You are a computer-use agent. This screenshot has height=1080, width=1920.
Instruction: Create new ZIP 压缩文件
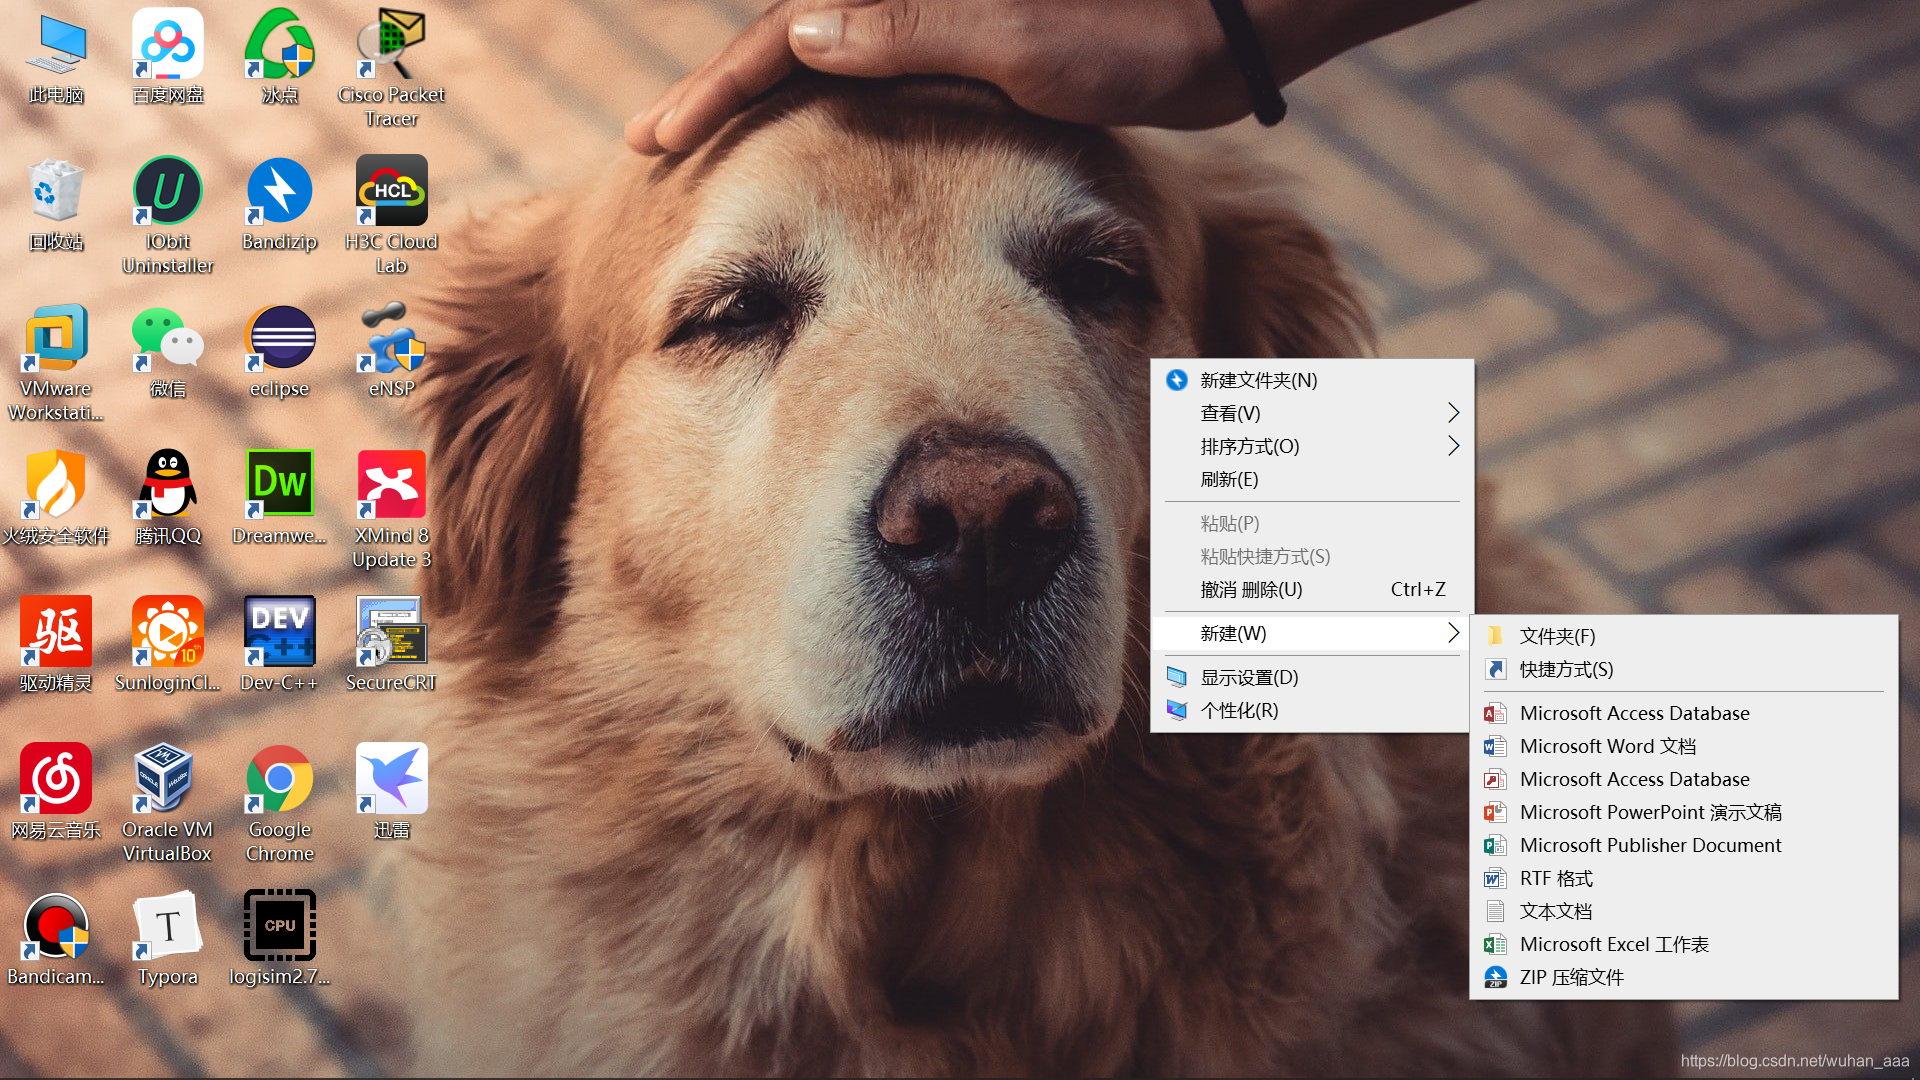click(x=1571, y=977)
